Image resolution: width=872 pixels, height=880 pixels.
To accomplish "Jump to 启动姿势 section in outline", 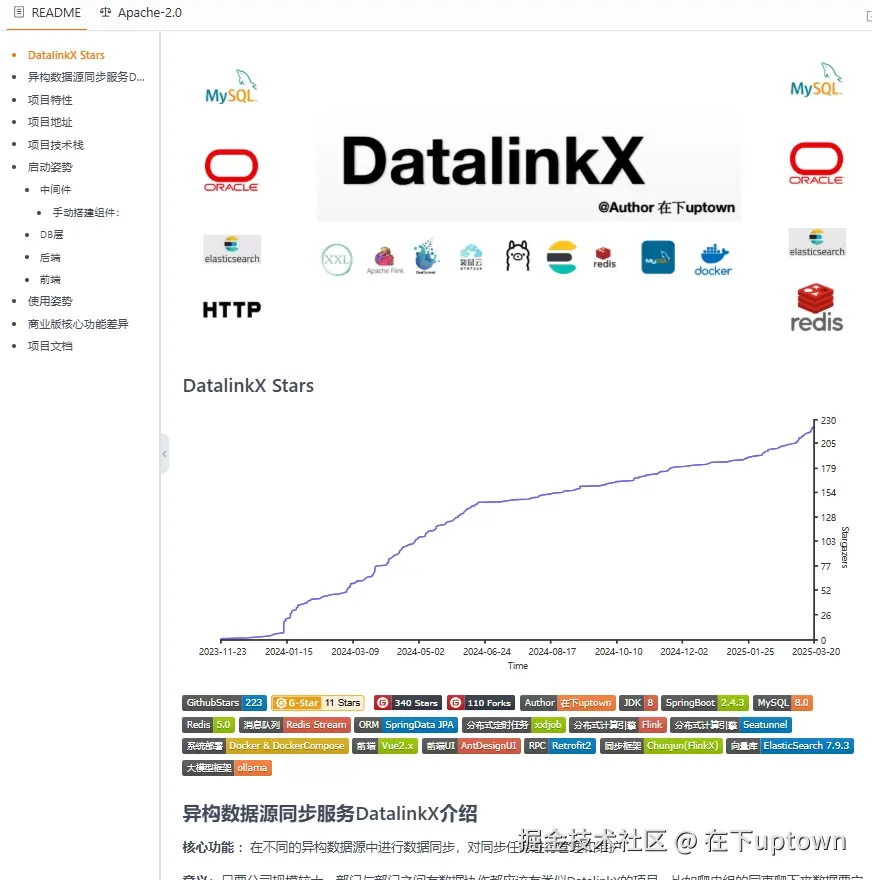I will tap(50, 167).
